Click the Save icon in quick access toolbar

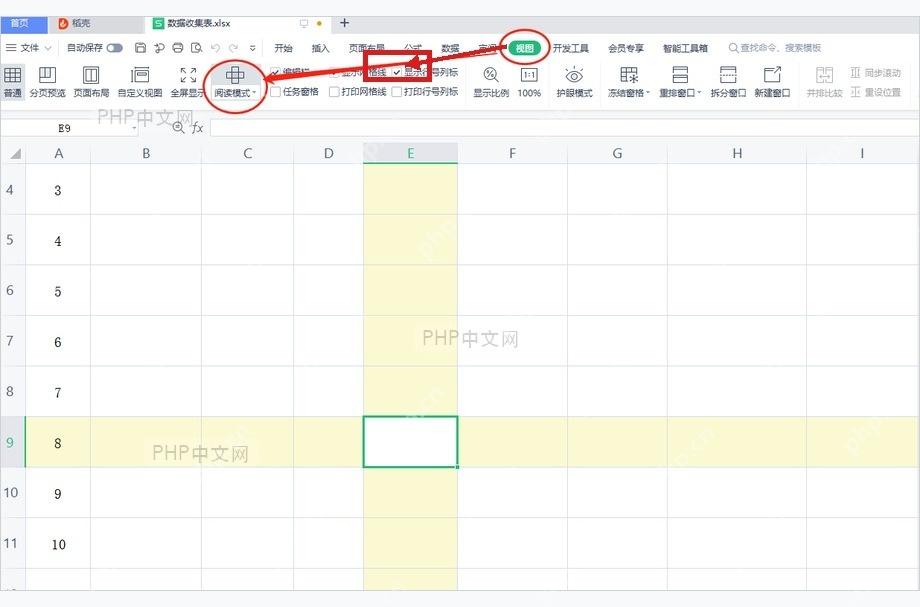point(140,48)
